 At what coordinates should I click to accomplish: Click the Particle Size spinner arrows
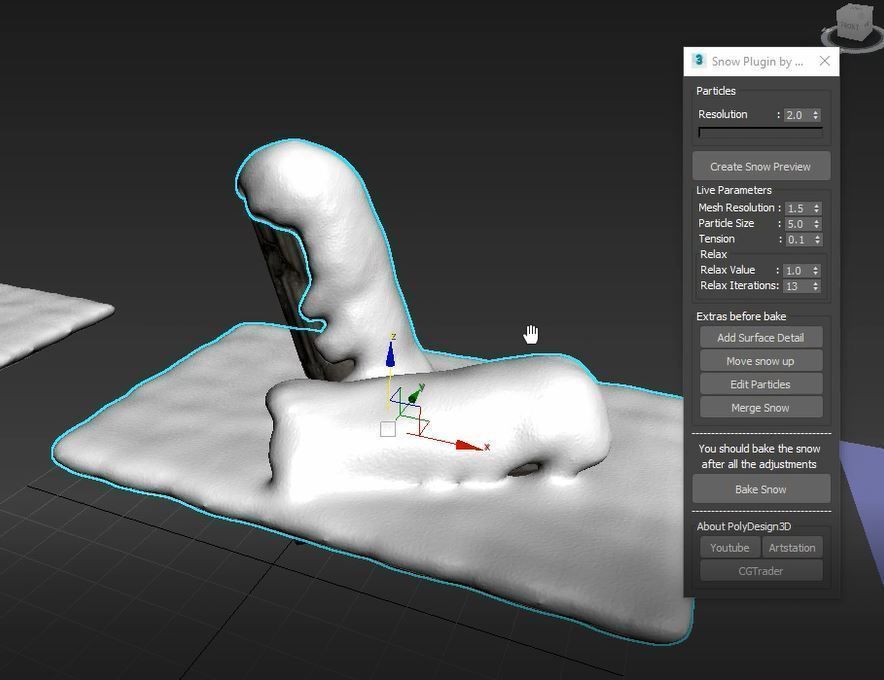816,224
